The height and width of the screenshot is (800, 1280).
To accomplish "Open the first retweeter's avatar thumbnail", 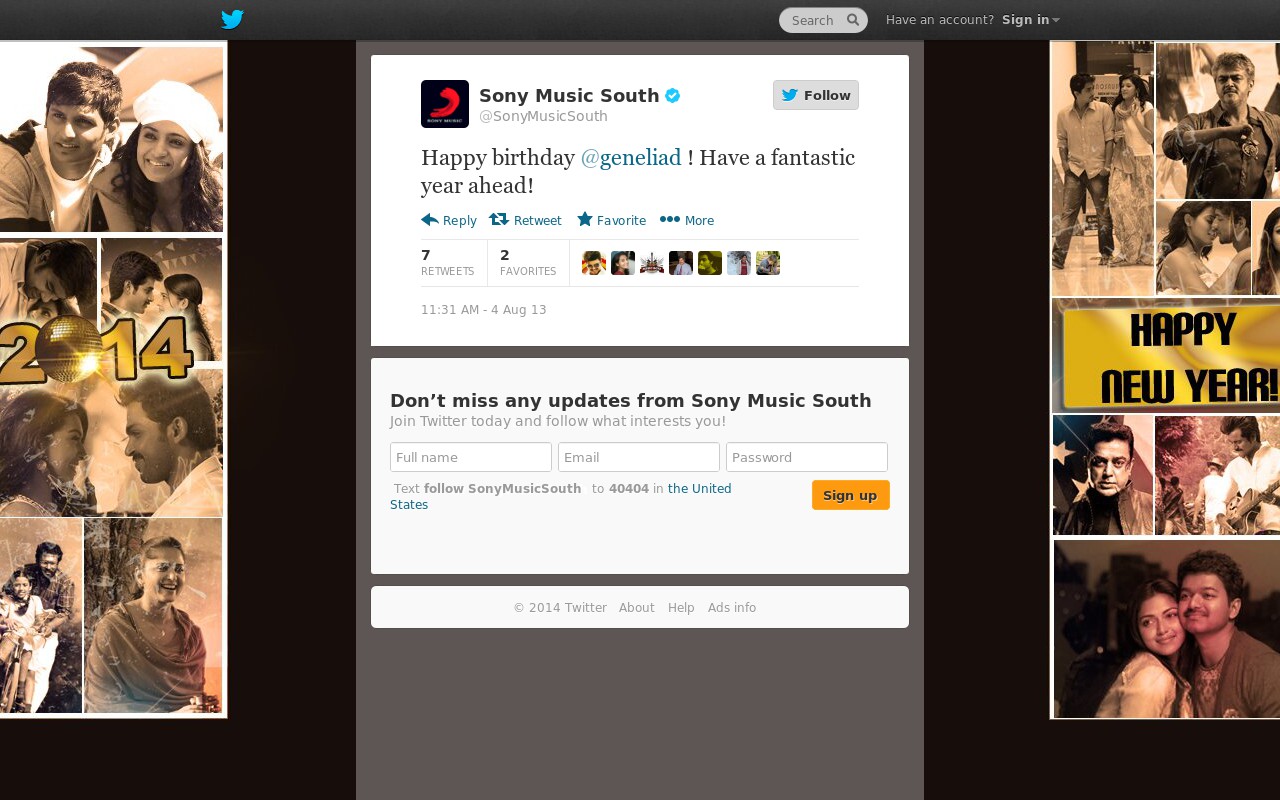I will pyautogui.click(x=594, y=263).
